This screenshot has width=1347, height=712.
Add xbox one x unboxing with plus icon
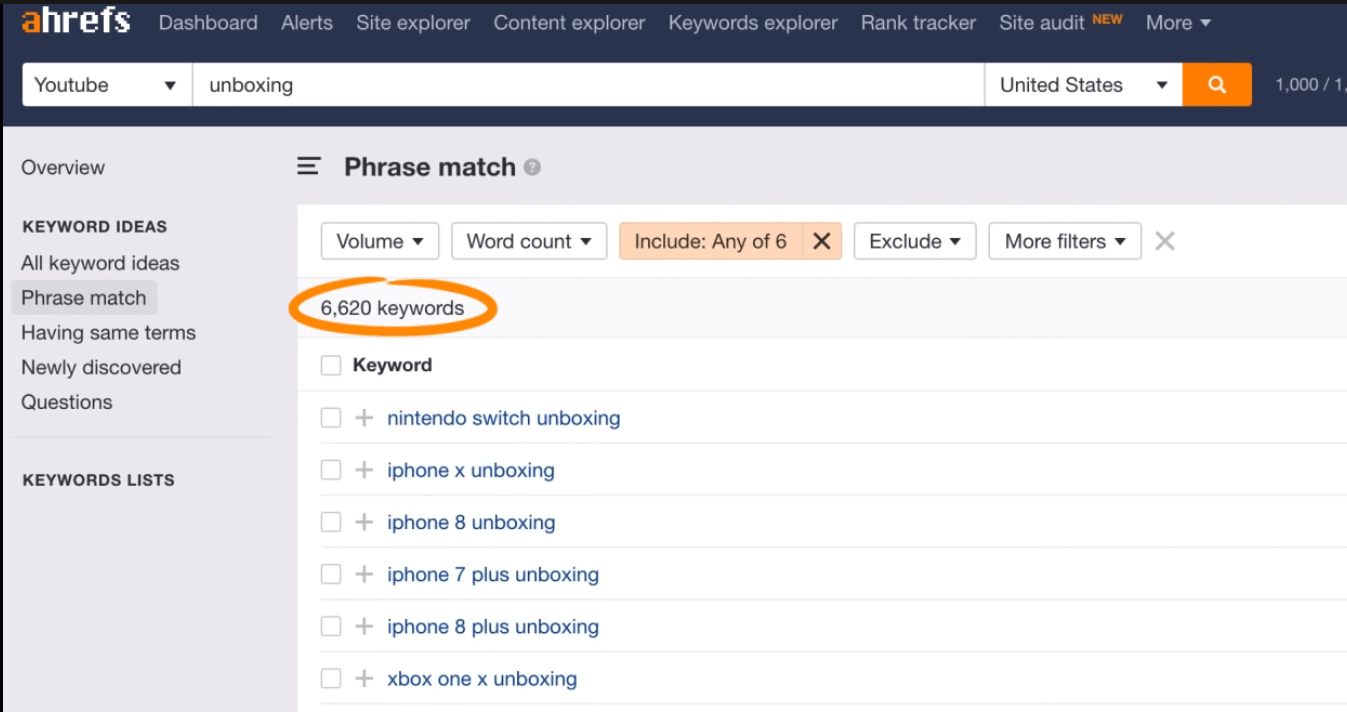pos(364,678)
